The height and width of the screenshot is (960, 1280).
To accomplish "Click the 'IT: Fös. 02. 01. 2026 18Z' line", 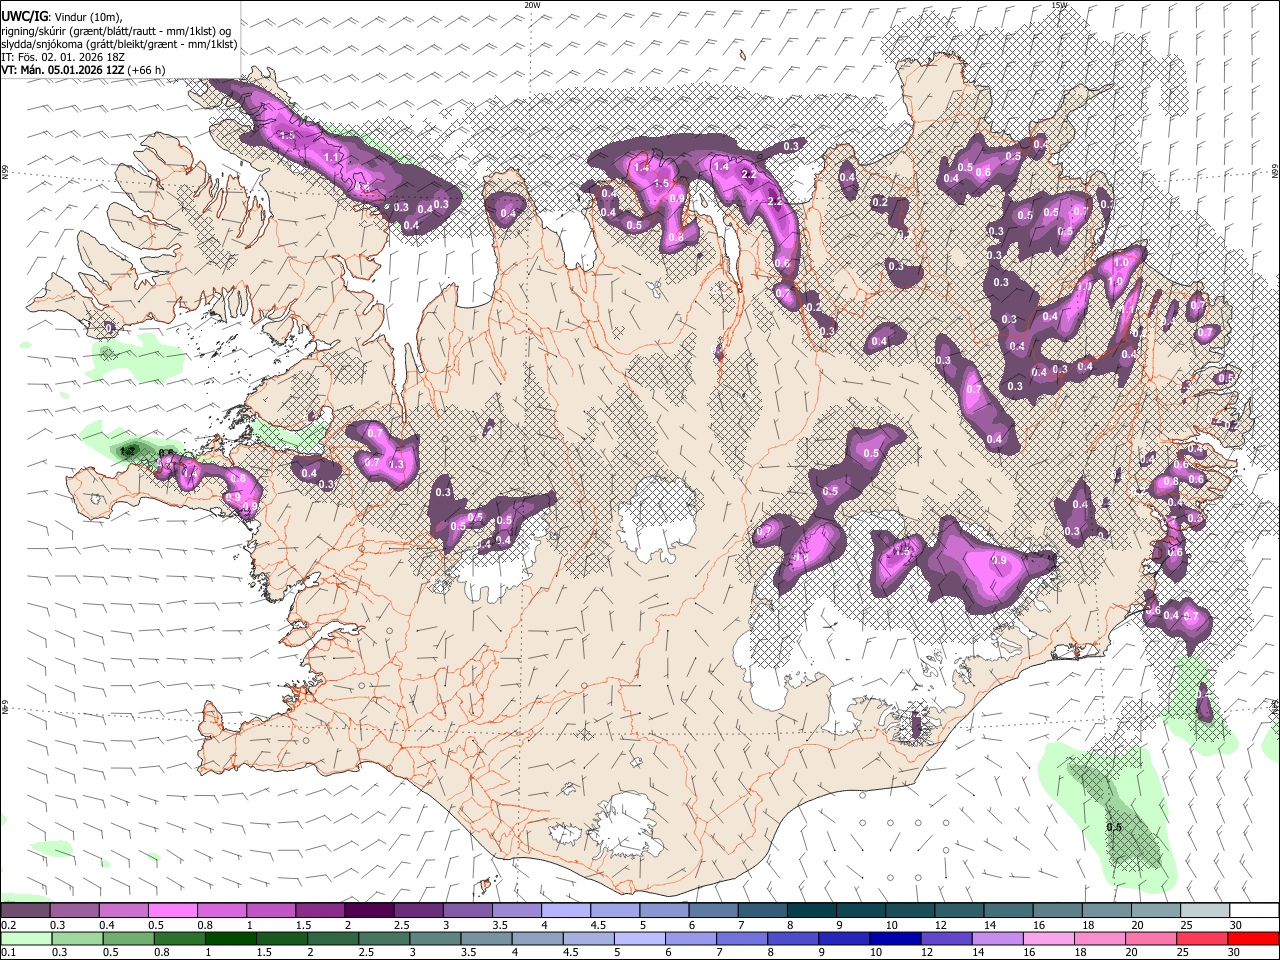I will (63, 57).
